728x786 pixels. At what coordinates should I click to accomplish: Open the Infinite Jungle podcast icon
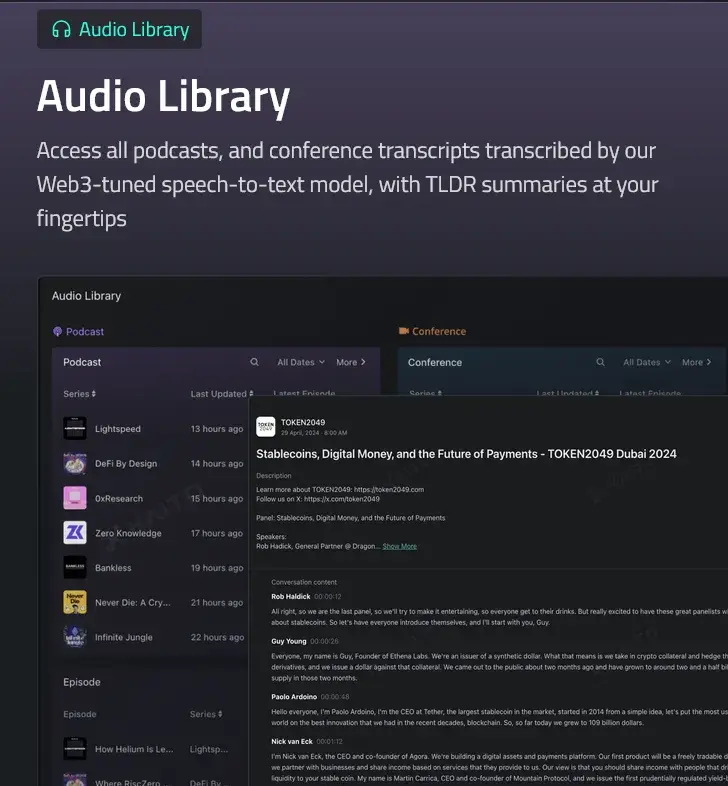coord(75,637)
